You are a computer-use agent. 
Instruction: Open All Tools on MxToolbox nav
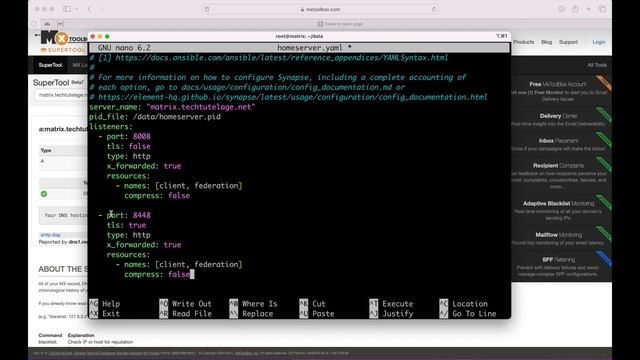click(x=597, y=65)
